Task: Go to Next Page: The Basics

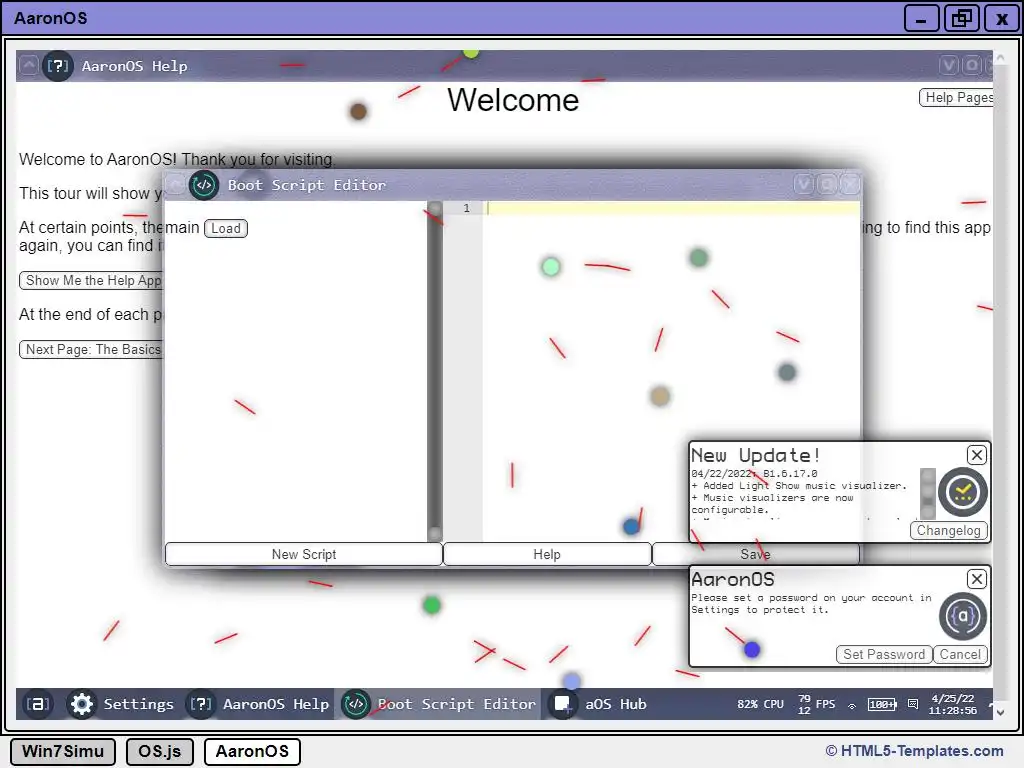Action: click(x=92, y=349)
